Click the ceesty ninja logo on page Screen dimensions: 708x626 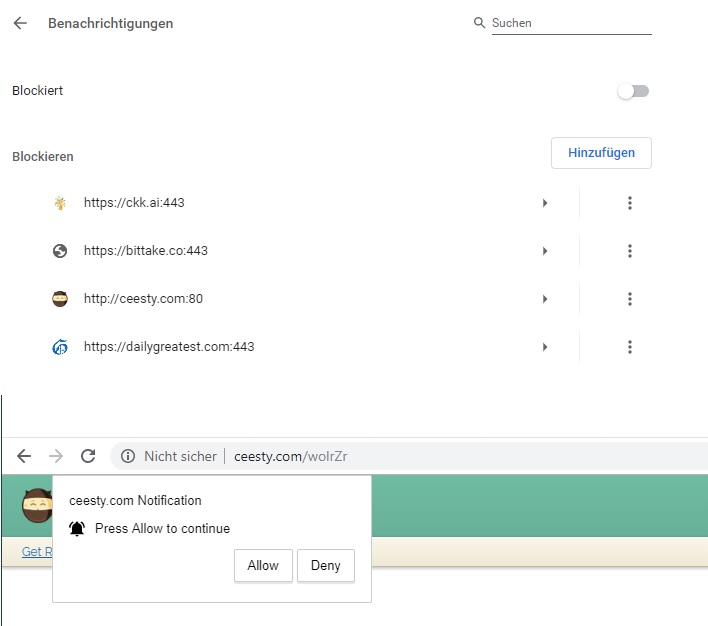coord(37,505)
